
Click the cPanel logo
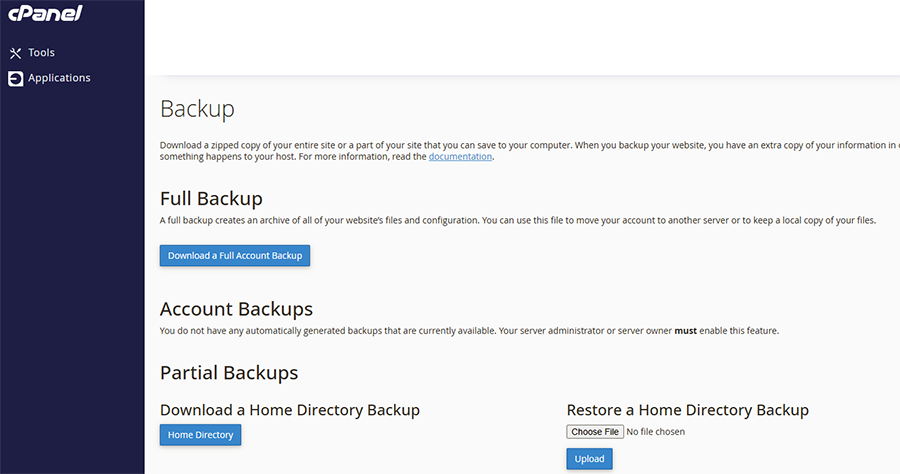point(45,13)
